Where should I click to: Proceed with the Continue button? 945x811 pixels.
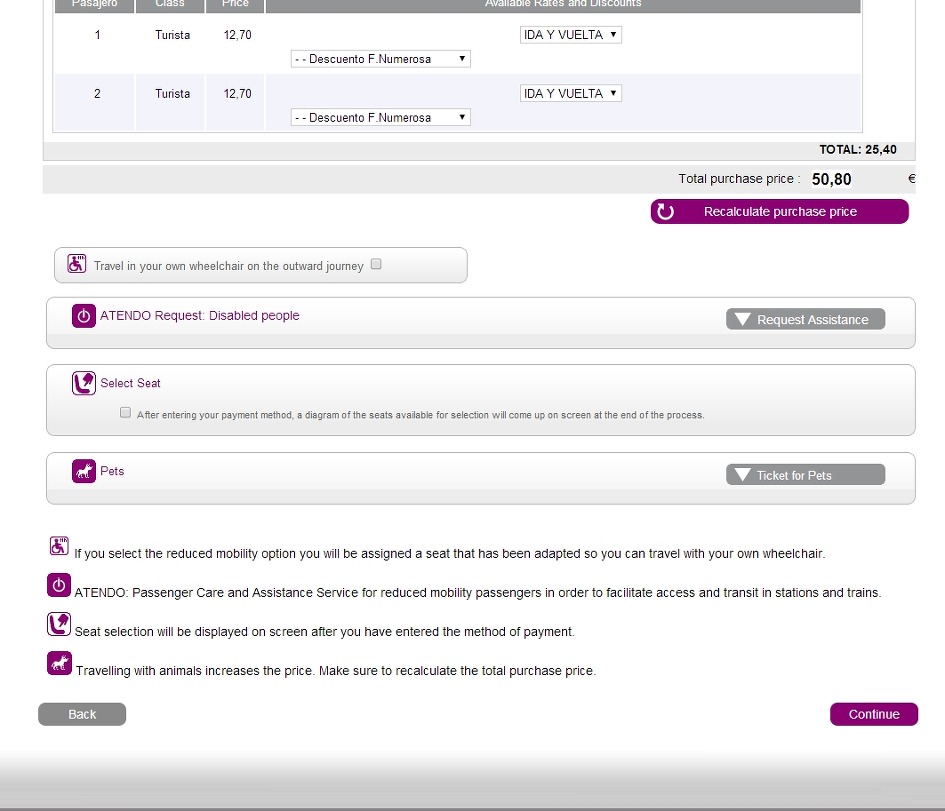point(873,714)
